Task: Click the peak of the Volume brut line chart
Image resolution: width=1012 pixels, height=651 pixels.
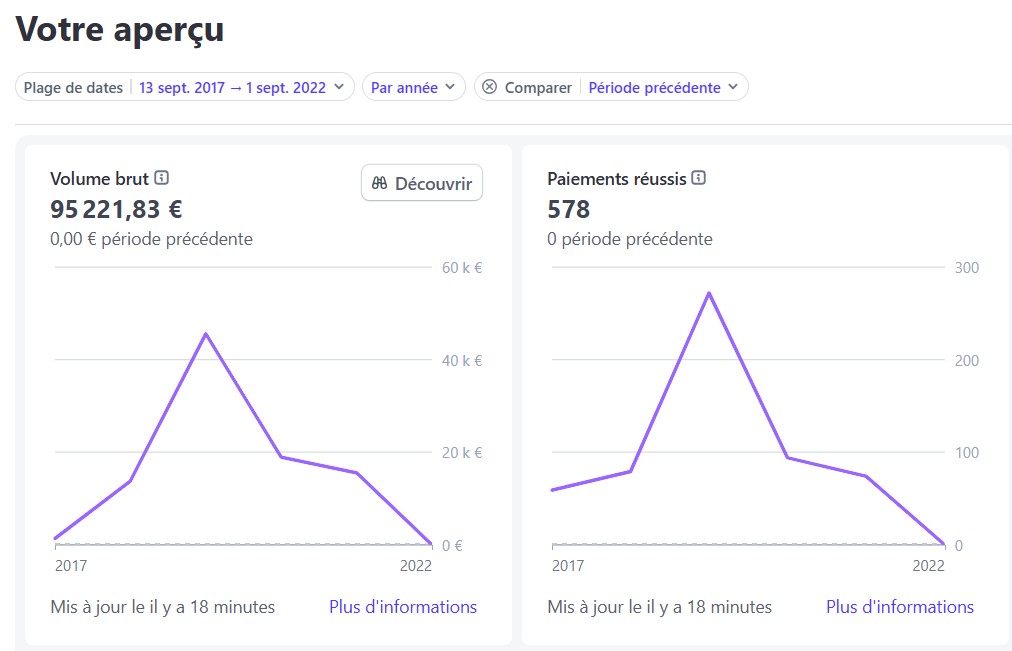Action: 207,334
